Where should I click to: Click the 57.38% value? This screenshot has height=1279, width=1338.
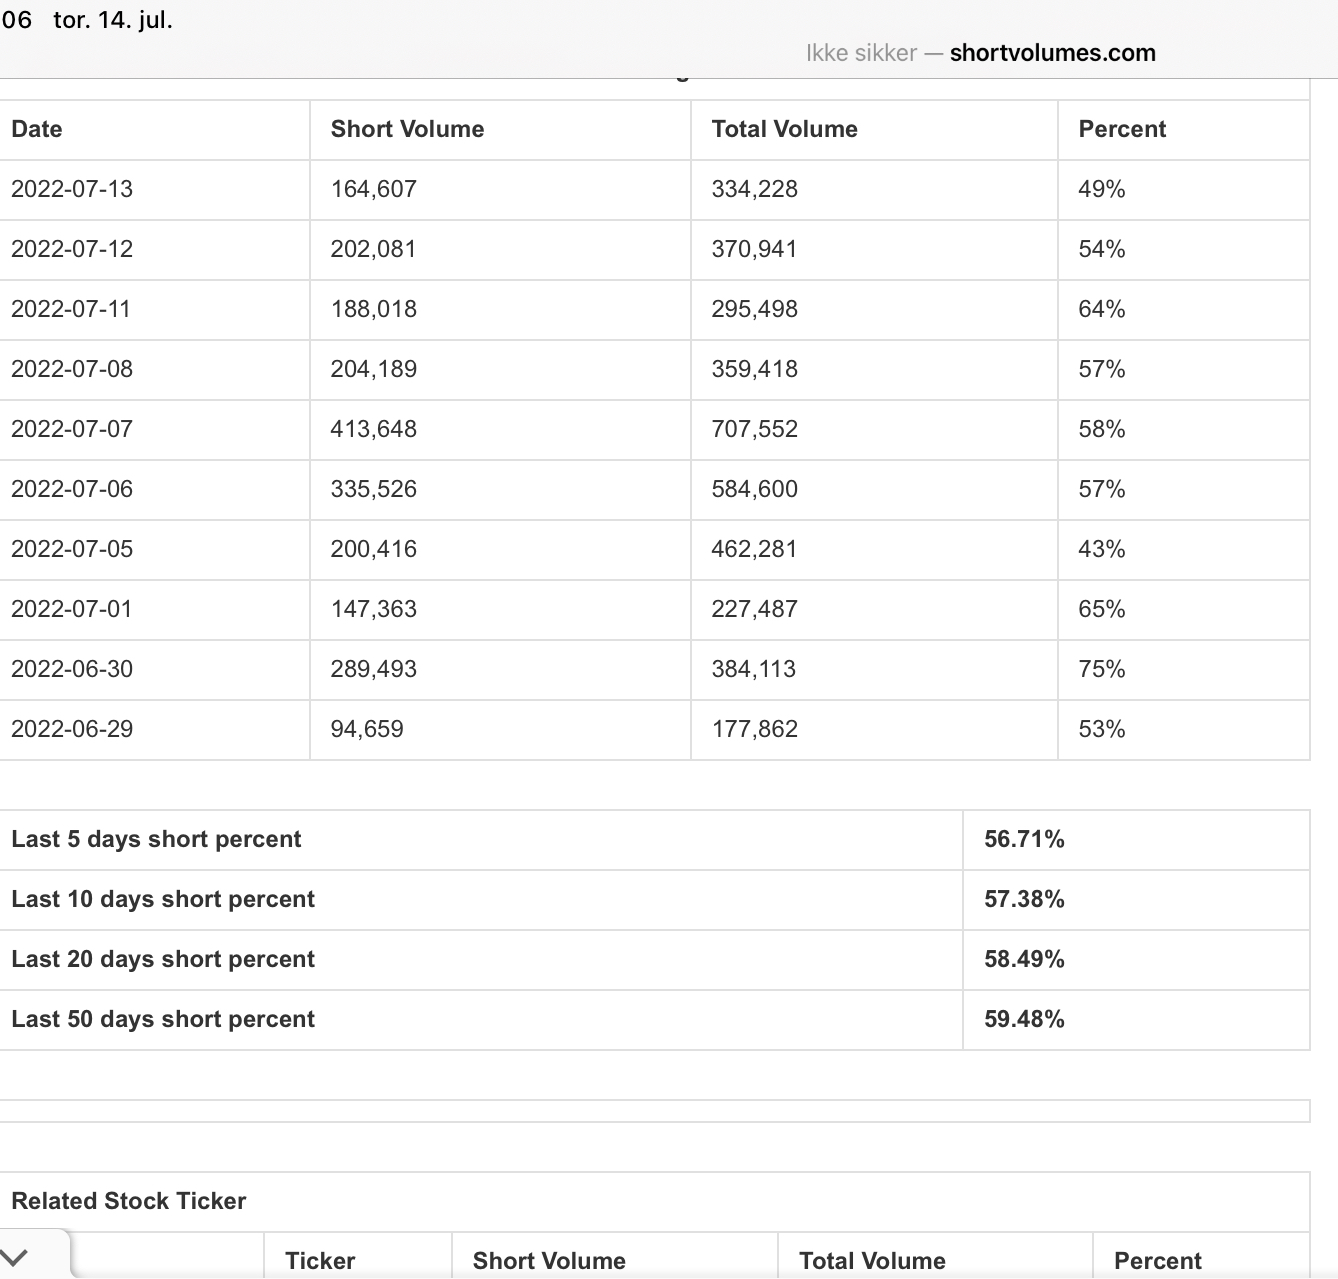tap(1024, 899)
